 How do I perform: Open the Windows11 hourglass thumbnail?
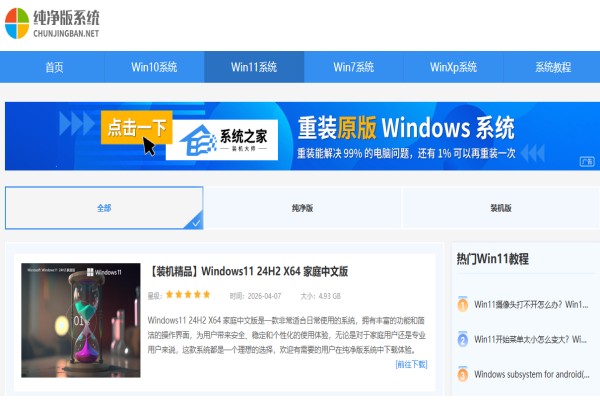81,320
